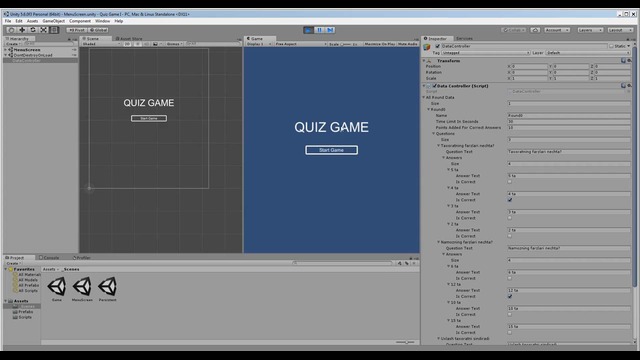
Task: Open the Component menu
Action: [80, 21]
